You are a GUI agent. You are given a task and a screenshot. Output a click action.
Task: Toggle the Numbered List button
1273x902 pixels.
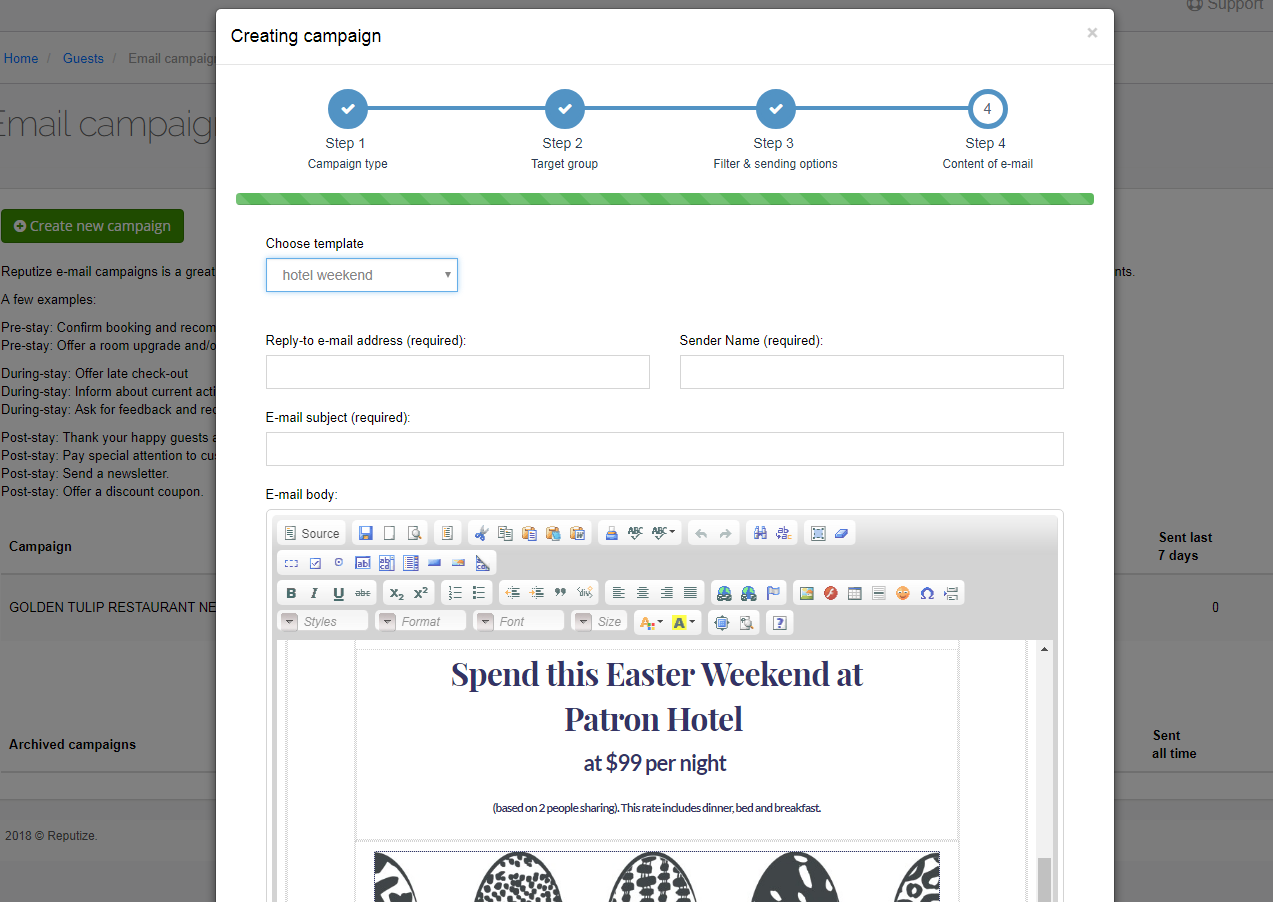pyautogui.click(x=455, y=593)
